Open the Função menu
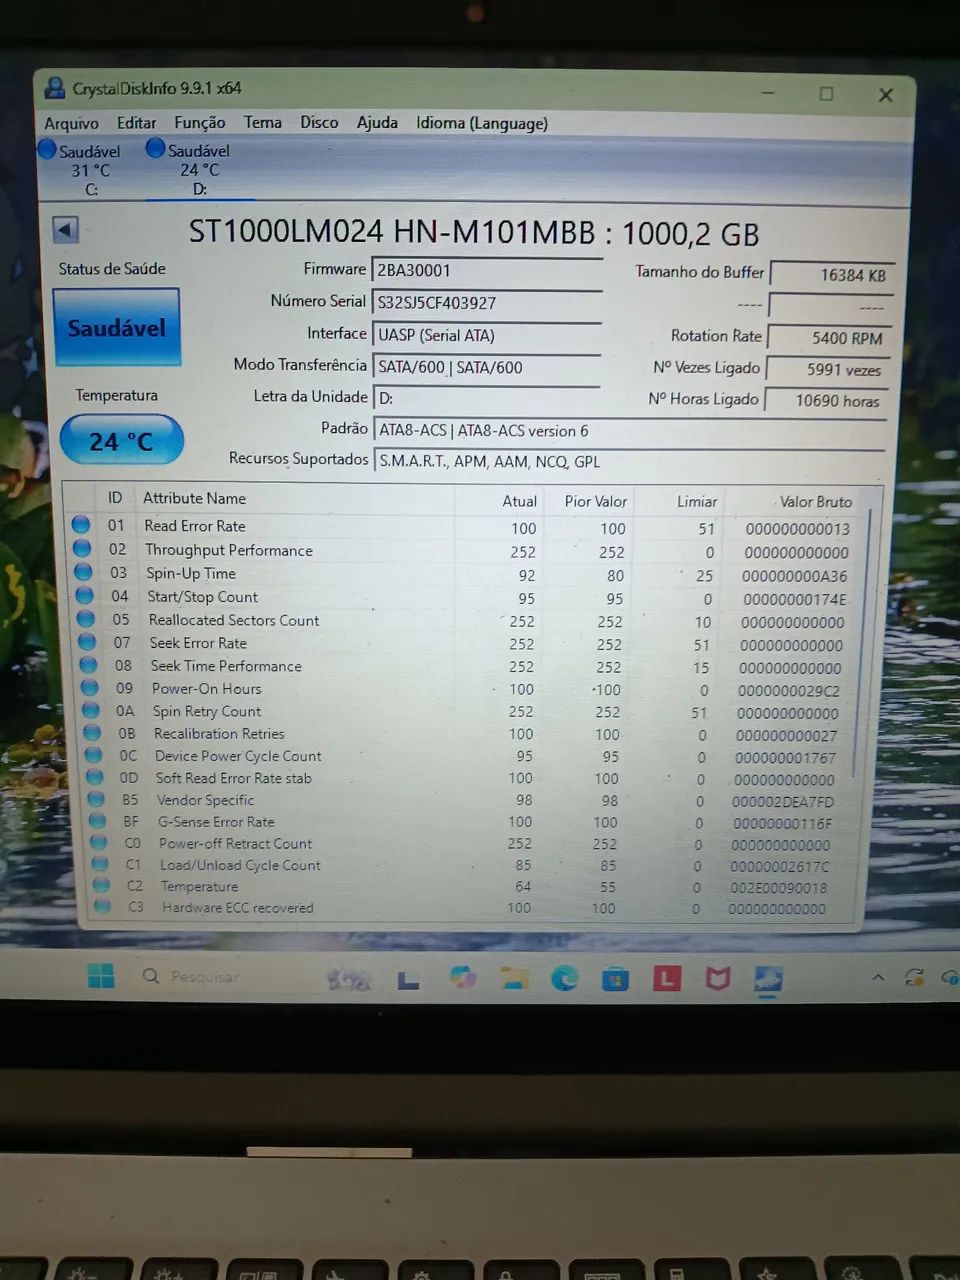 pyautogui.click(x=199, y=123)
